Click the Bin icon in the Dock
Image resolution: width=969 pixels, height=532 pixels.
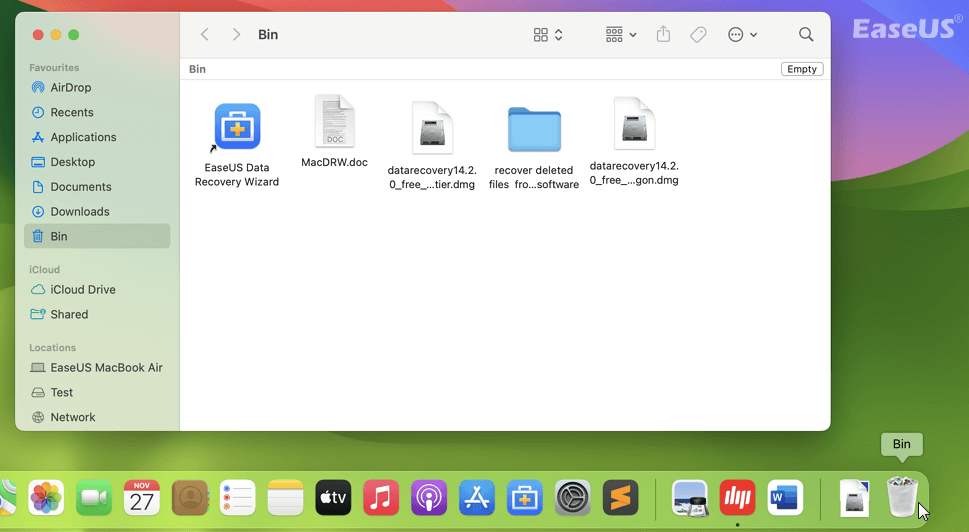(902, 497)
